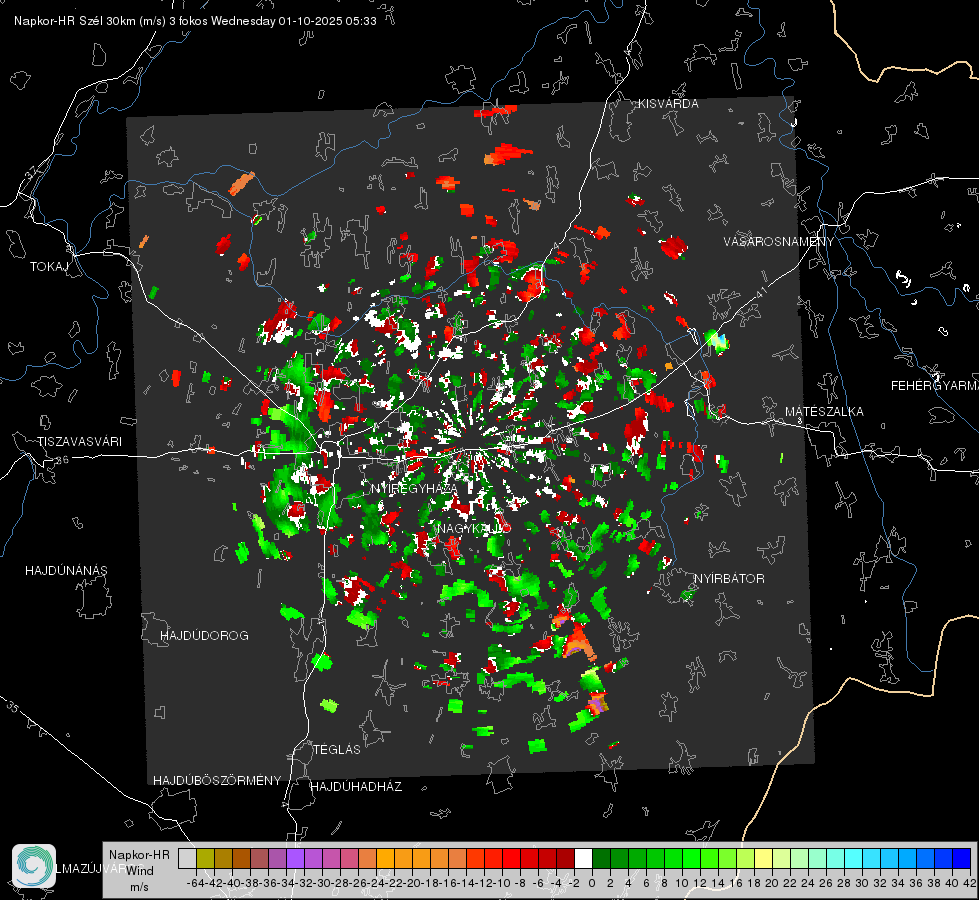Click the HAJDÚBÖSZÖRMÉNY town label
This screenshot has width=979, height=900.
click(x=217, y=780)
